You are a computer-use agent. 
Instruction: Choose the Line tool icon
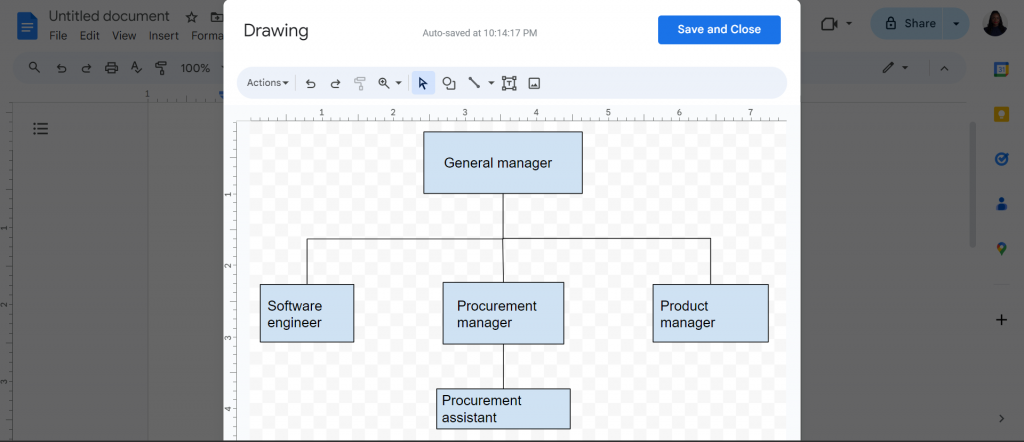point(474,83)
